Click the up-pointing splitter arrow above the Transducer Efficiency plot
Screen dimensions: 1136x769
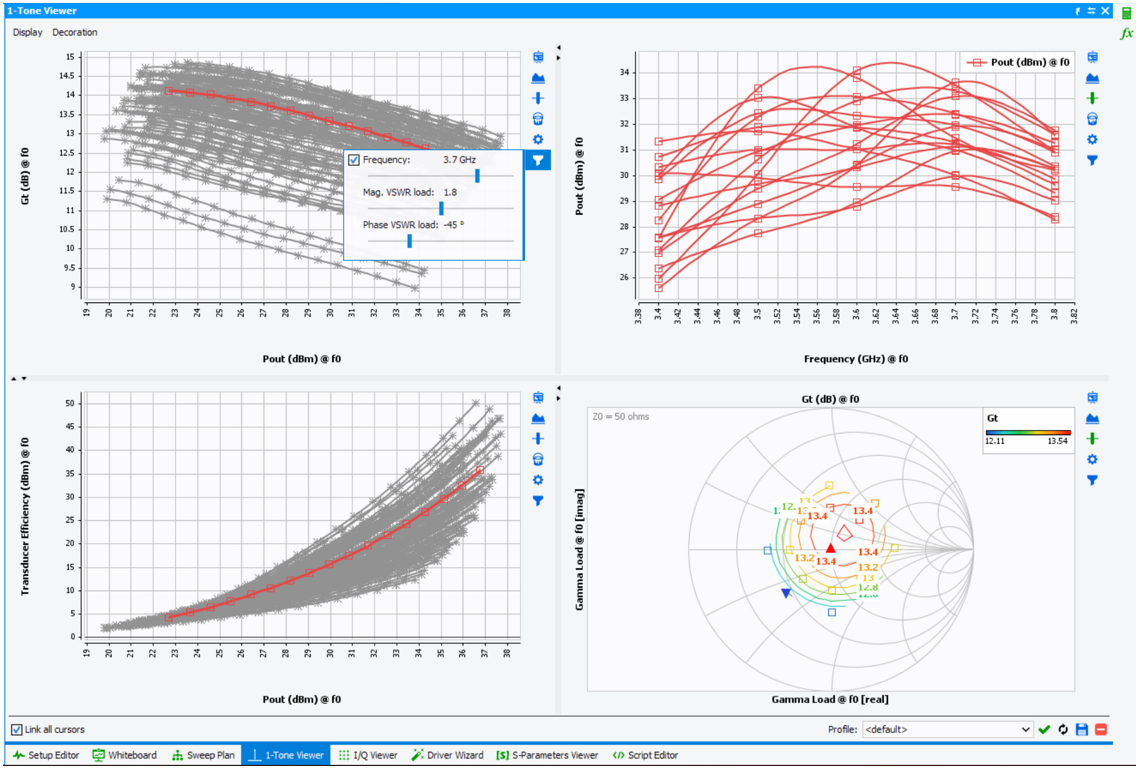point(14,378)
